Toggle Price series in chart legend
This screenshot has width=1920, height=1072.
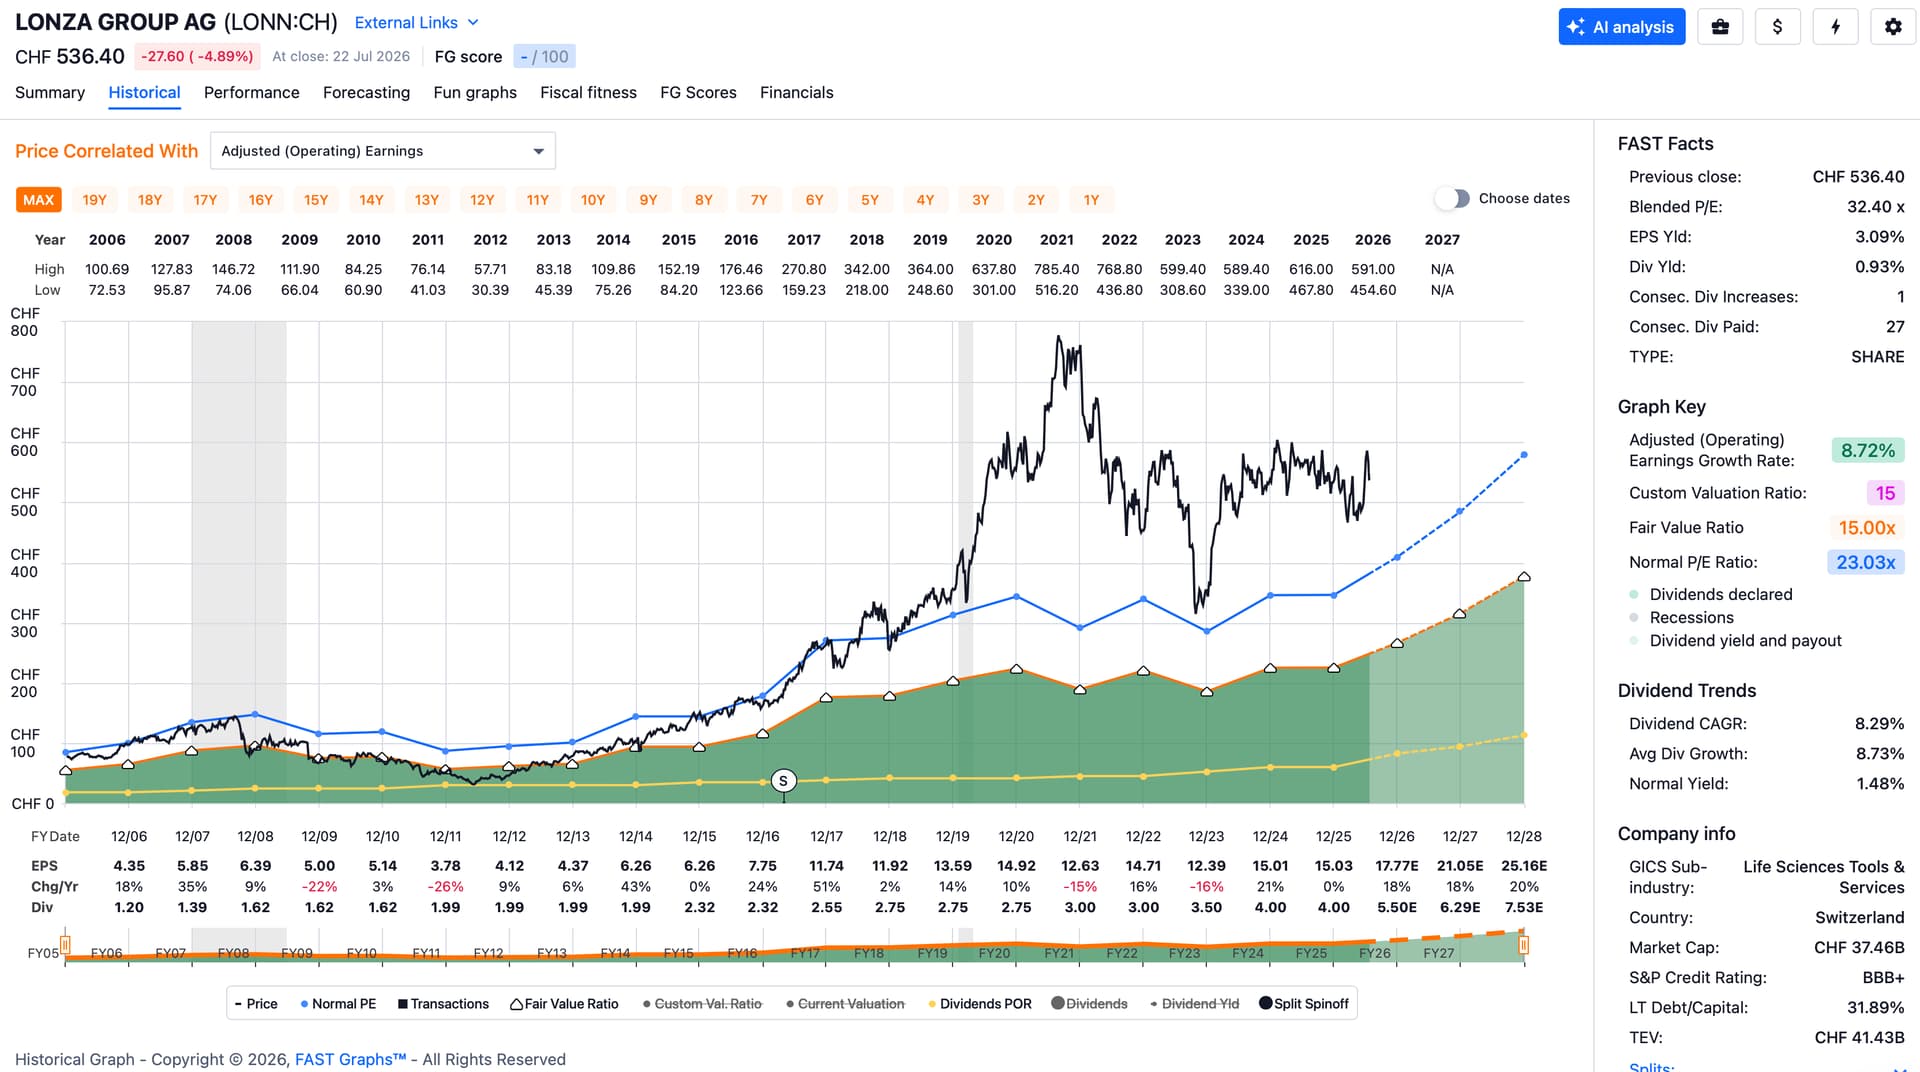(256, 1004)
